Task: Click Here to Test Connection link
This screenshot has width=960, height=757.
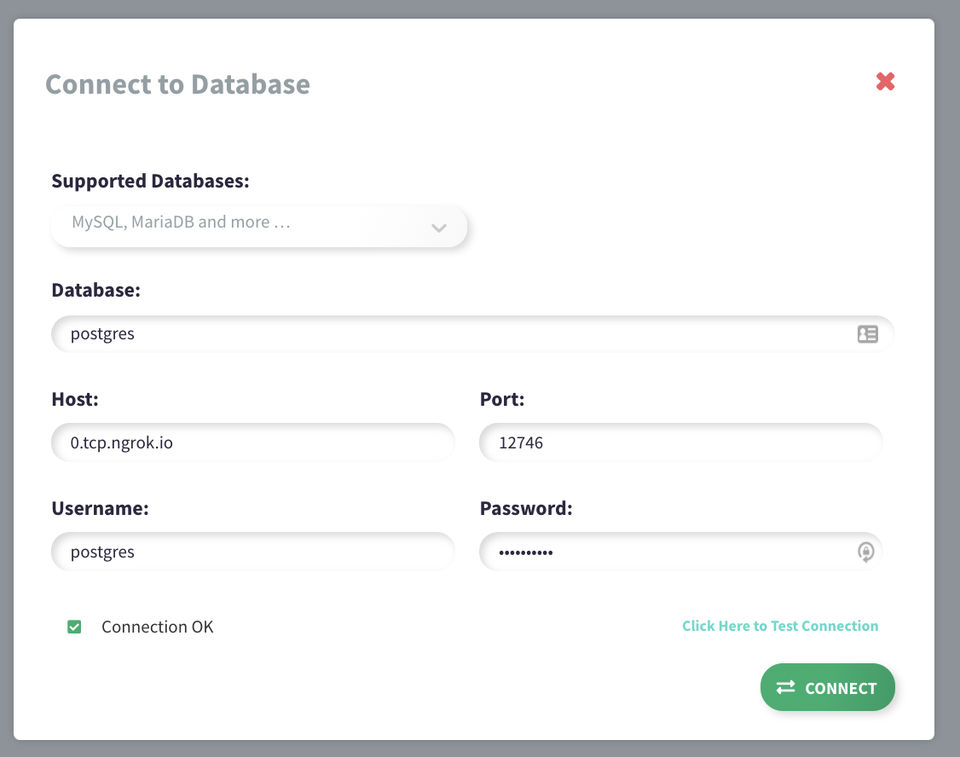Action: [x=780, y=626]
